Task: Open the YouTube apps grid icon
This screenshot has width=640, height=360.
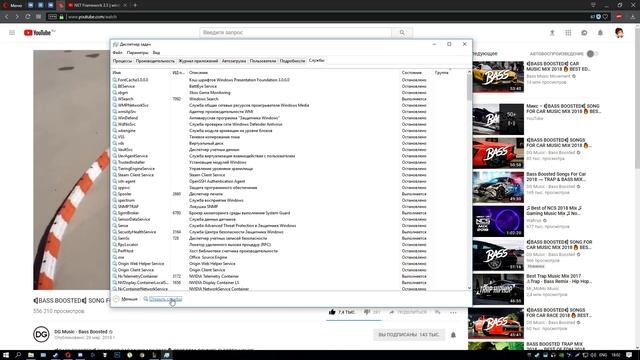Action: coord(568,33)
